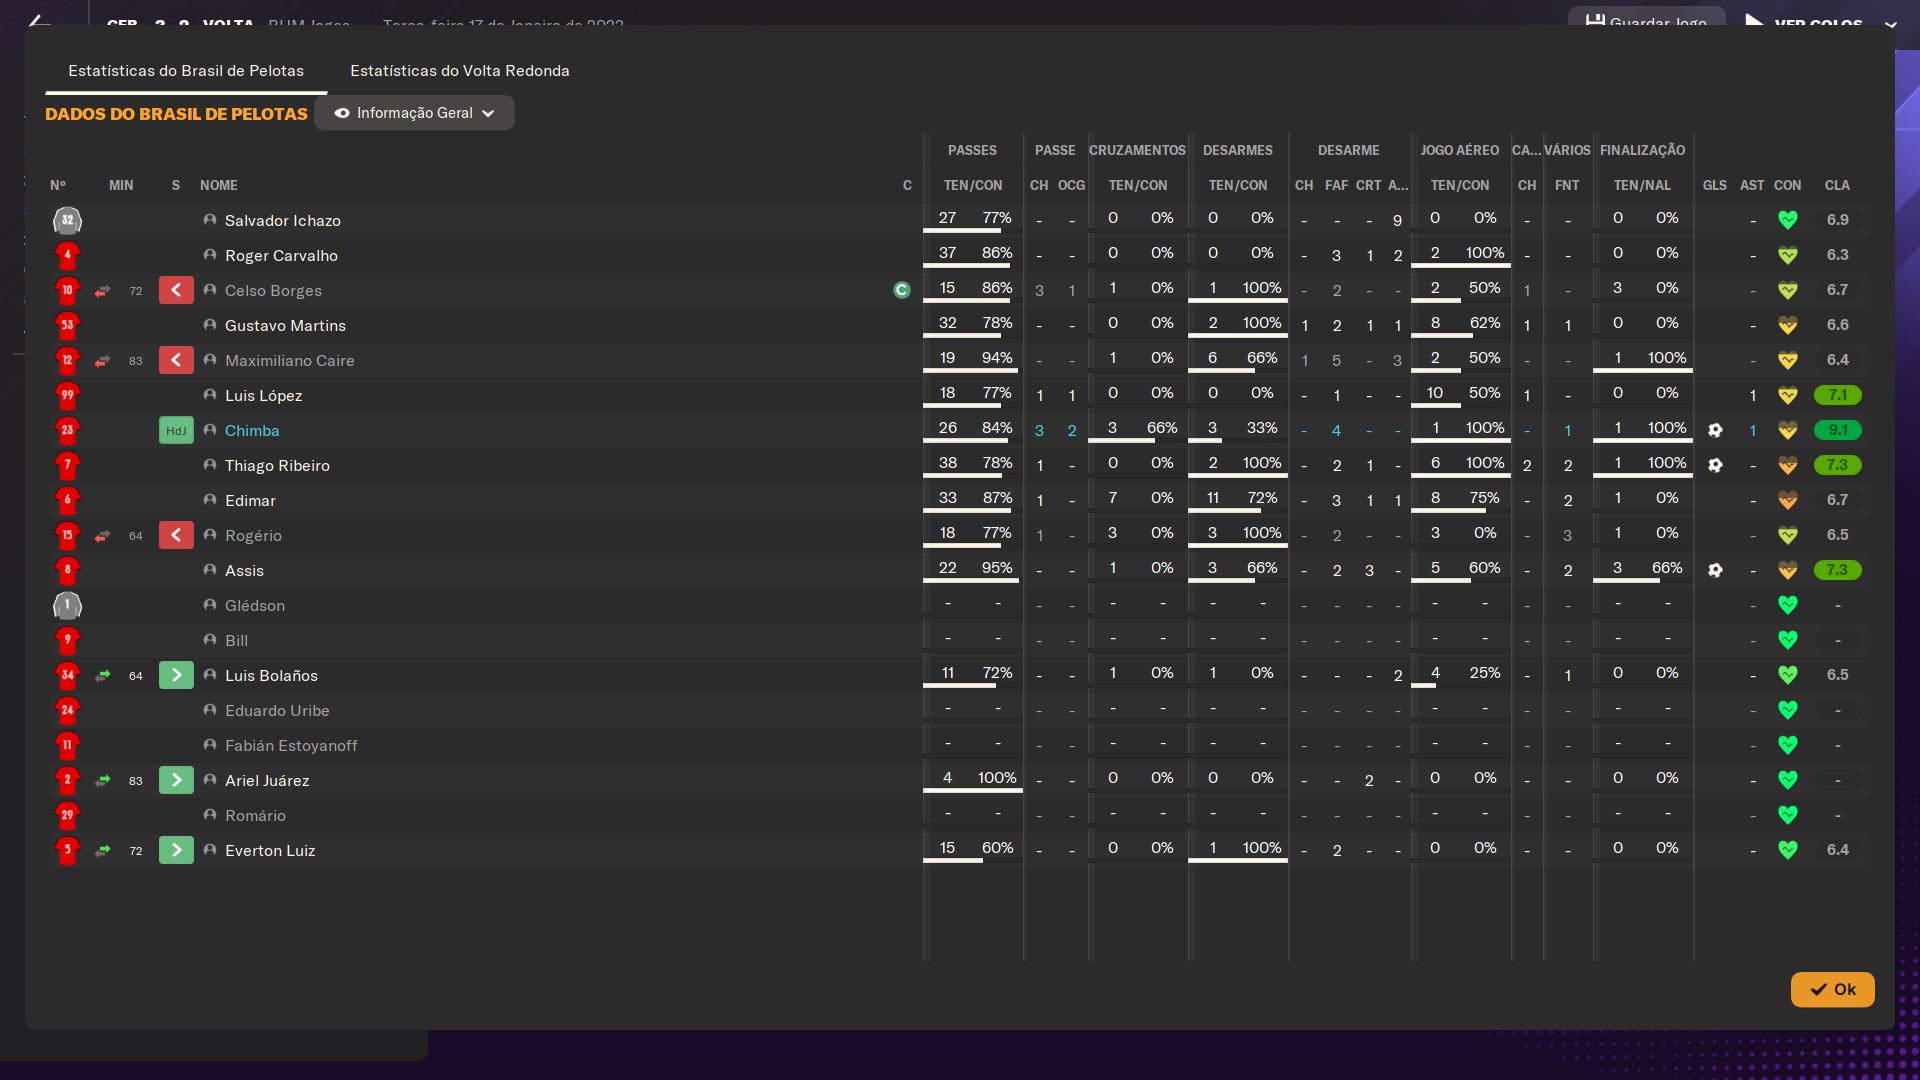Viewport: 1920px width, 1080px height.
Task: Click the HdJ man of the match badge for Chimba
Action: [x=176, y=431]
